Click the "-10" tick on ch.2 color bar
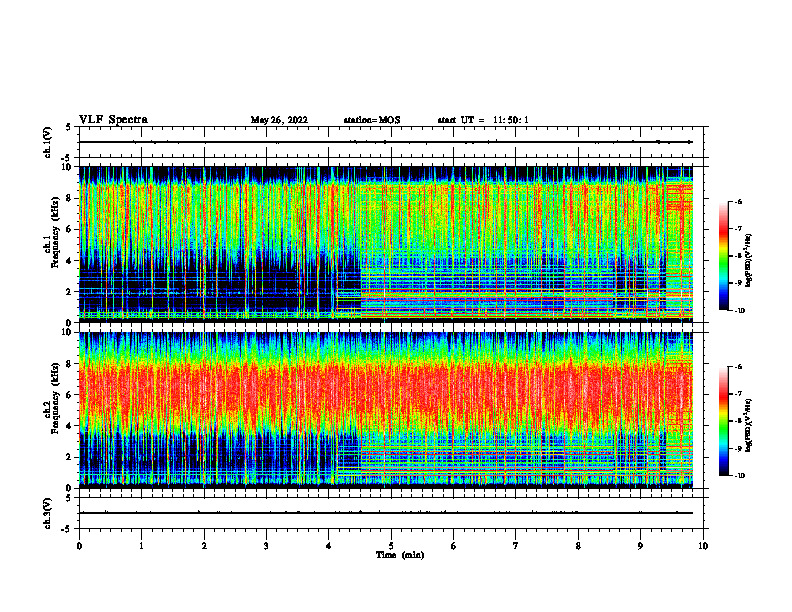 (740, 476)
